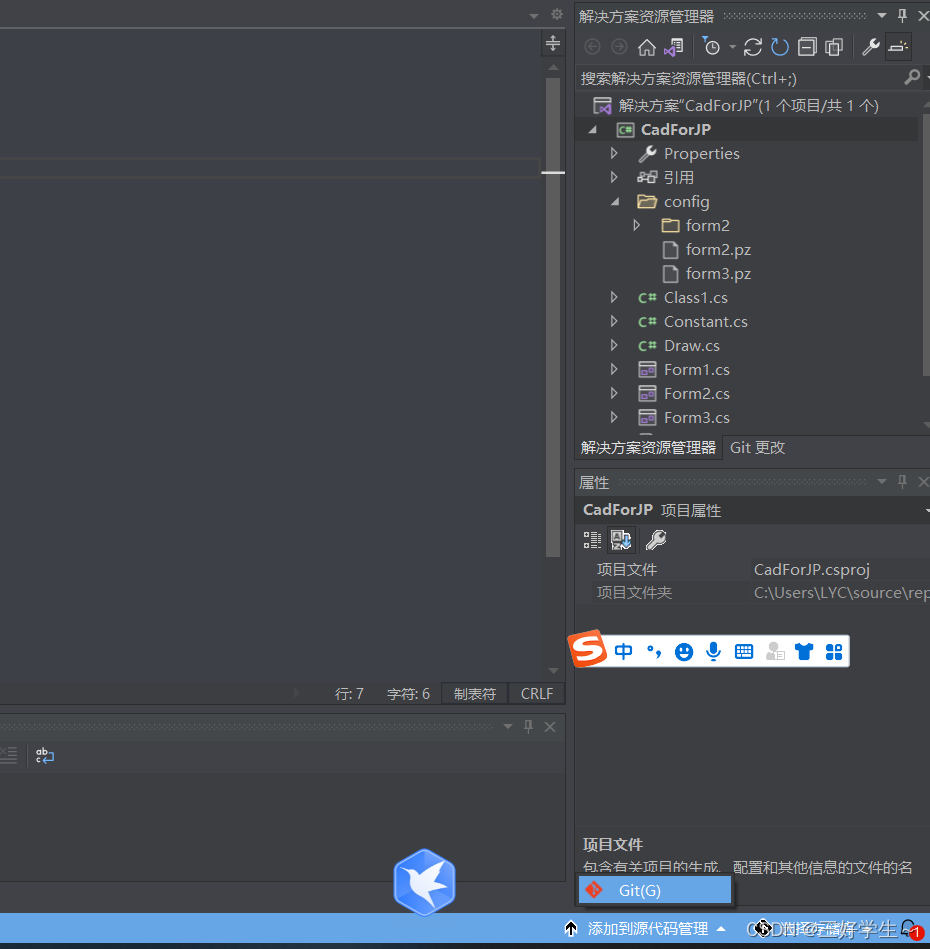Switch to the Git 更改 tab
930x949 pixels.
(x=757, y=447)
